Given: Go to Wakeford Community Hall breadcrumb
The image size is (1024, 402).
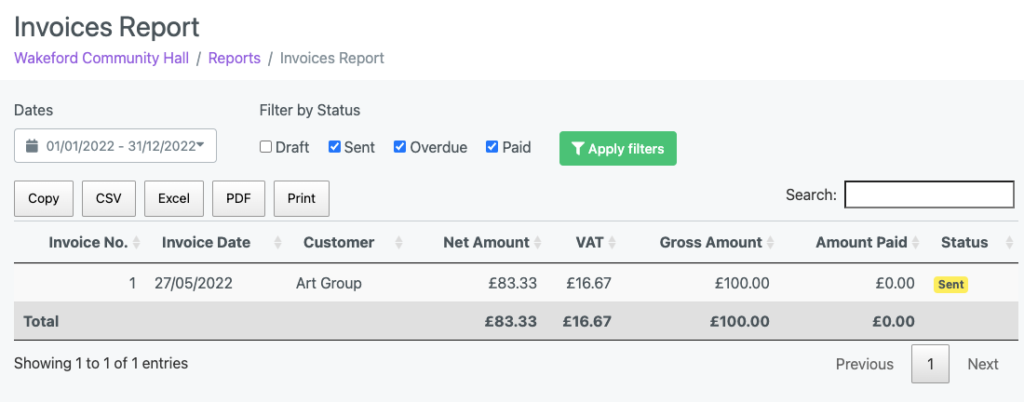Looking at the screenshot, I should pyautogui.click(x=101, y=58).
